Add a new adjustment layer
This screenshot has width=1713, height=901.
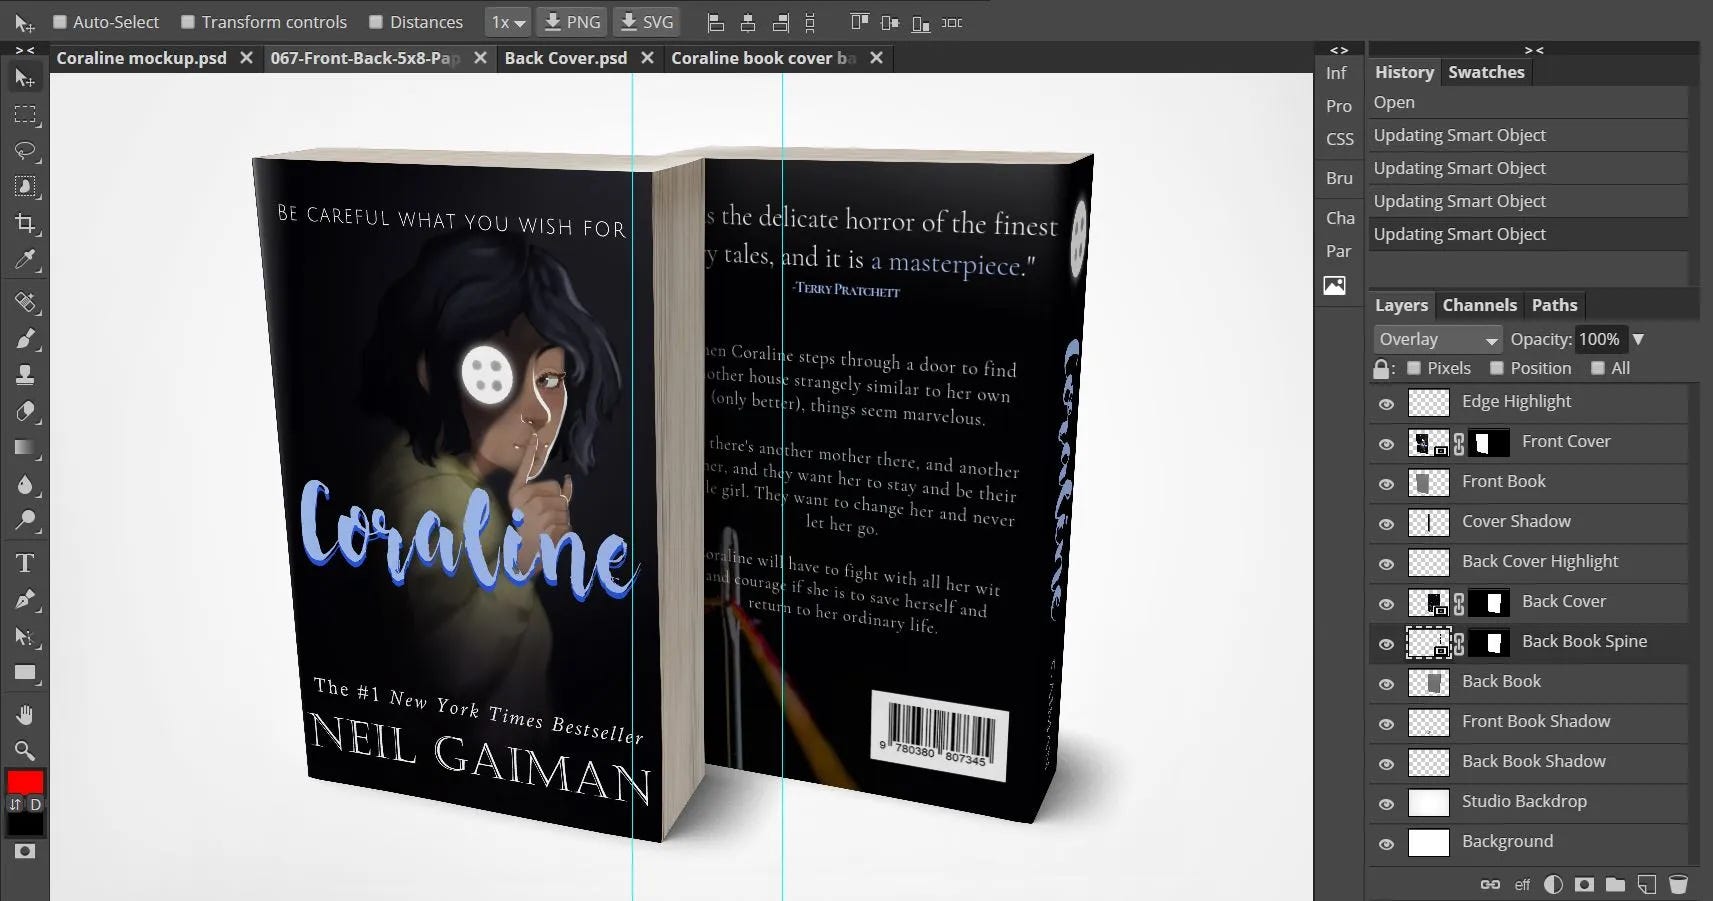pyautogui.click(x=1553, y=884)
